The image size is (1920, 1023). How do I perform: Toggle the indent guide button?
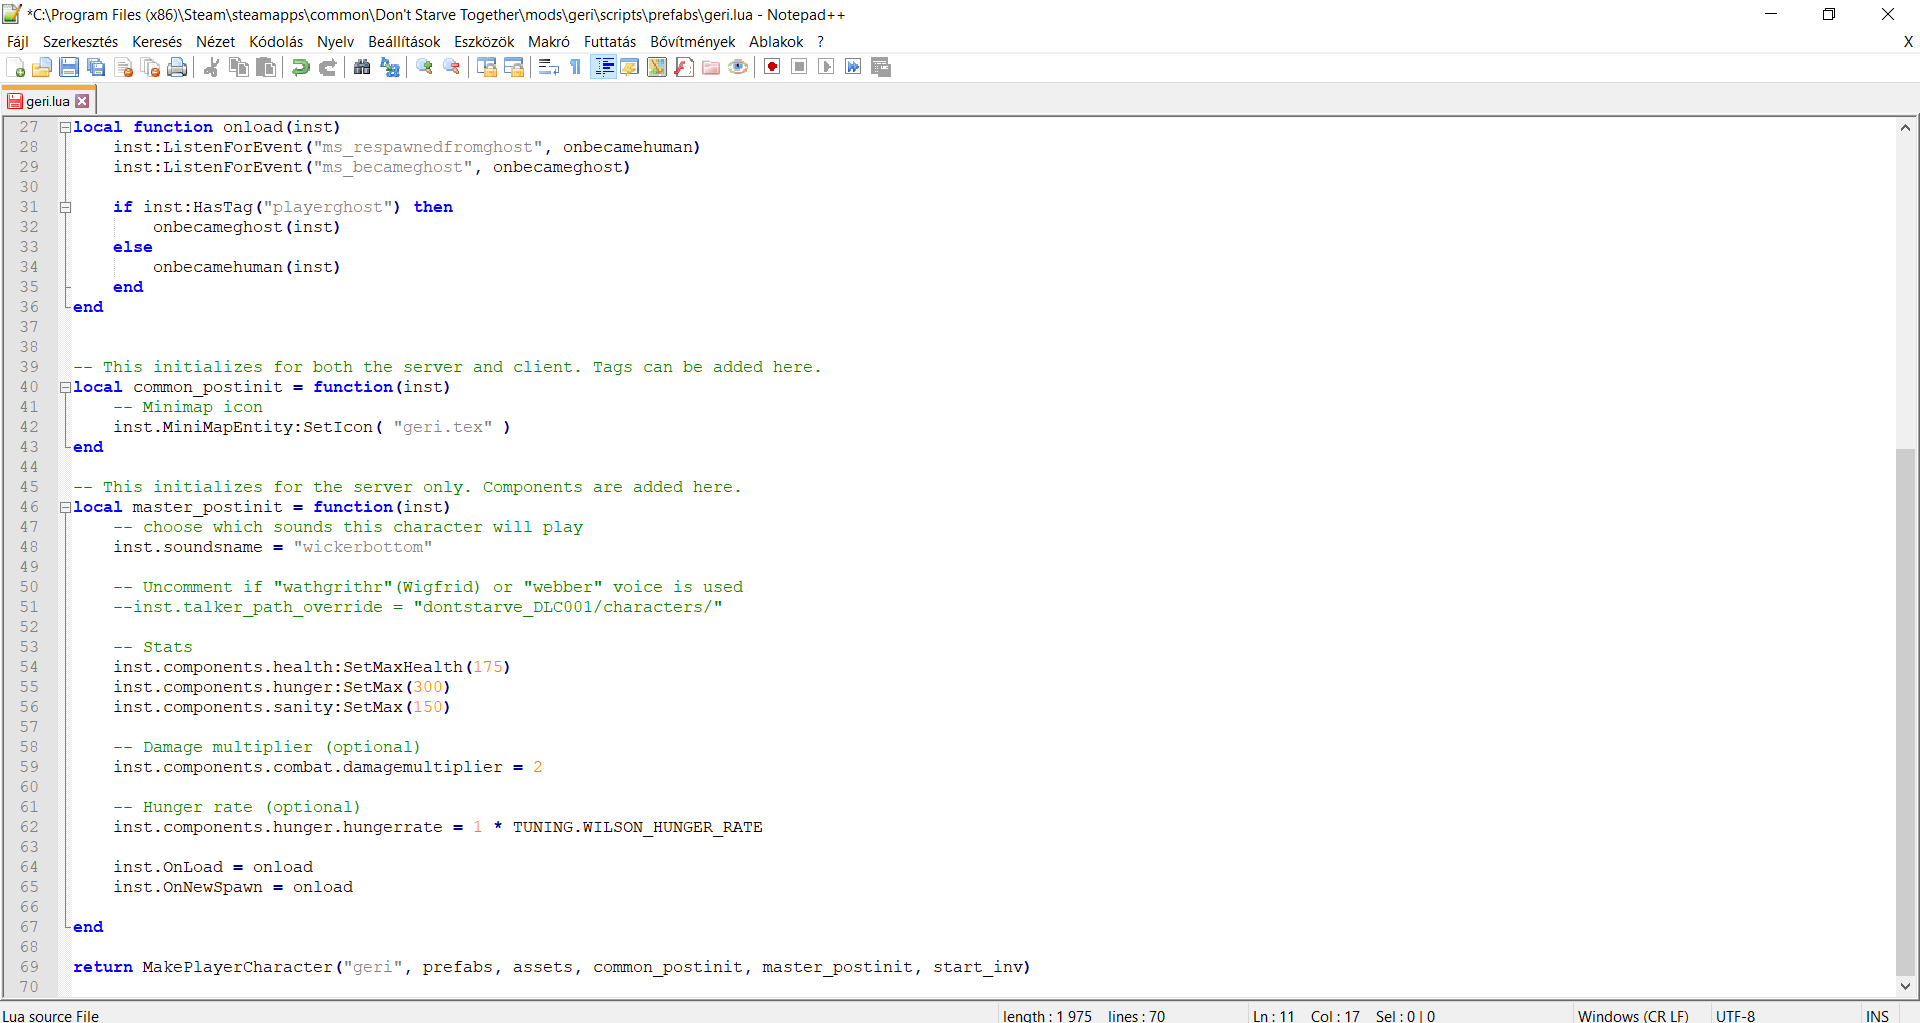(603, 67)
